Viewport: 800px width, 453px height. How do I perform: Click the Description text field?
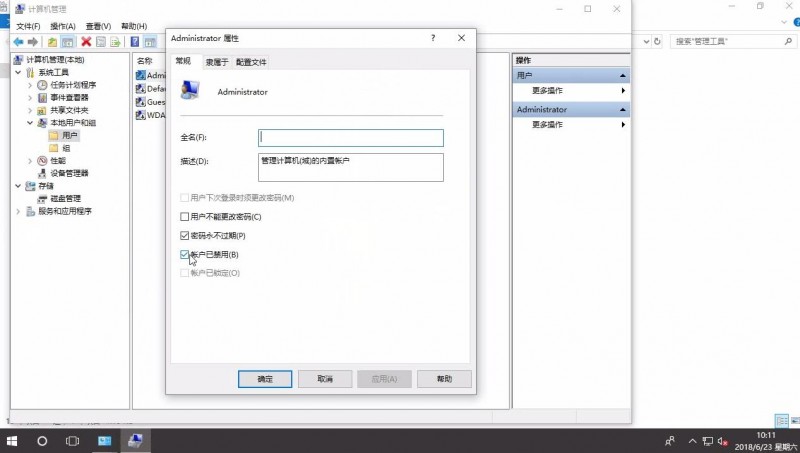pyautogui.click(x=351, y=167)
